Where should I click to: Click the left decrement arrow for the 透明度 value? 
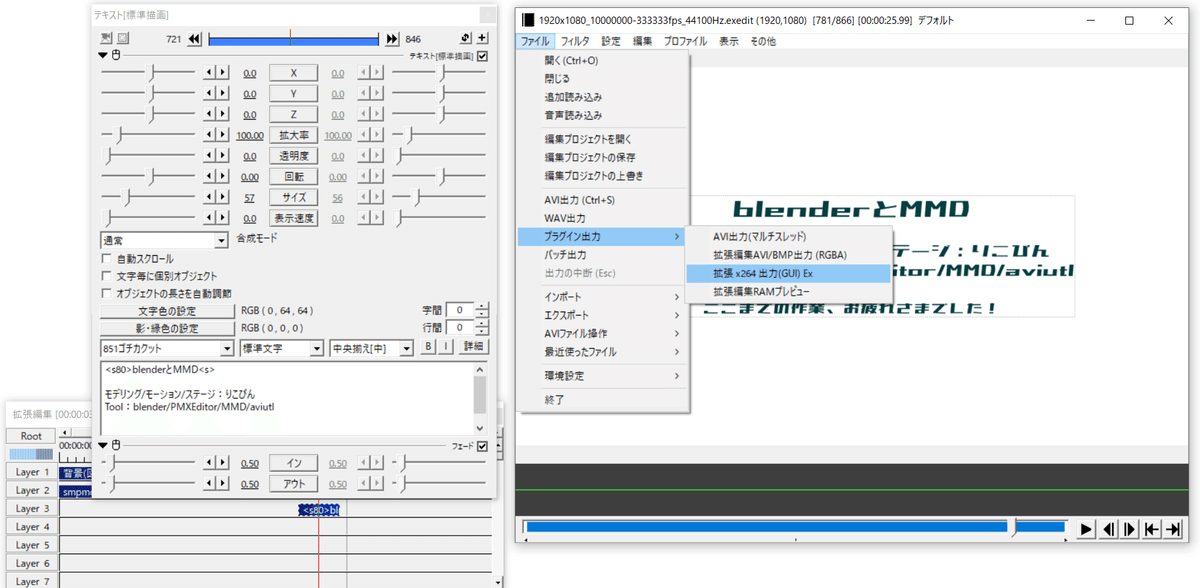209,156
